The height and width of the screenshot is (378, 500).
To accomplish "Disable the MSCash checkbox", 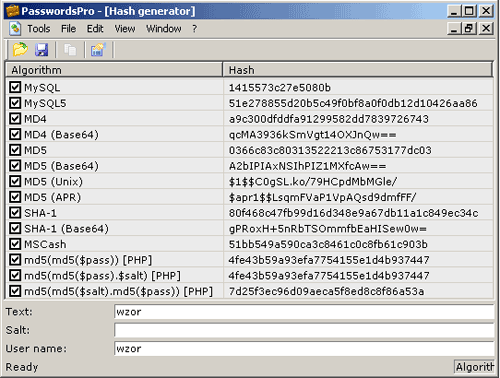I will click(15, 244).
